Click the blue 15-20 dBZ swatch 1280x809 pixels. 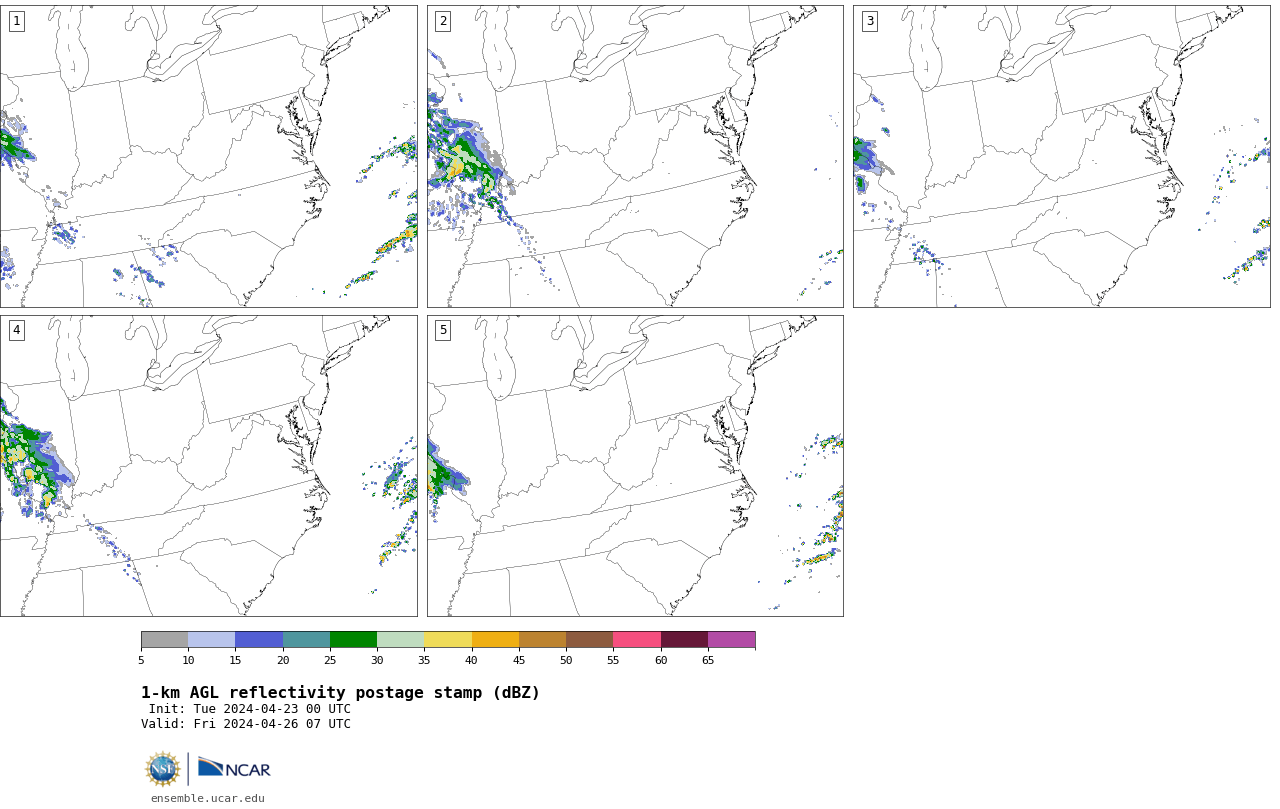[x=259, y=640]
